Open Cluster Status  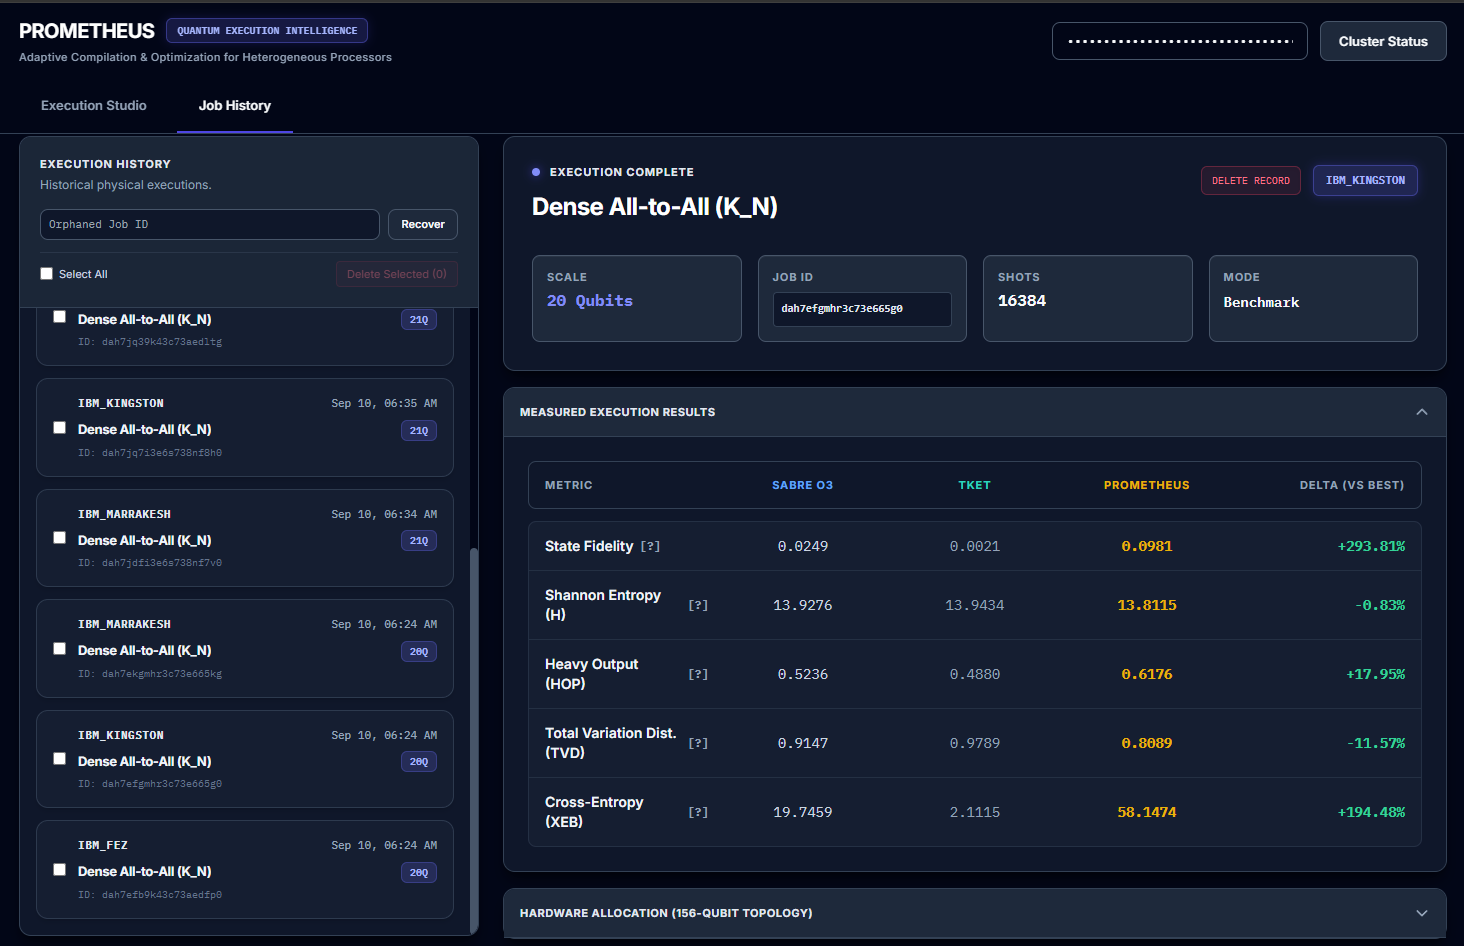(x=1383, y=41)
